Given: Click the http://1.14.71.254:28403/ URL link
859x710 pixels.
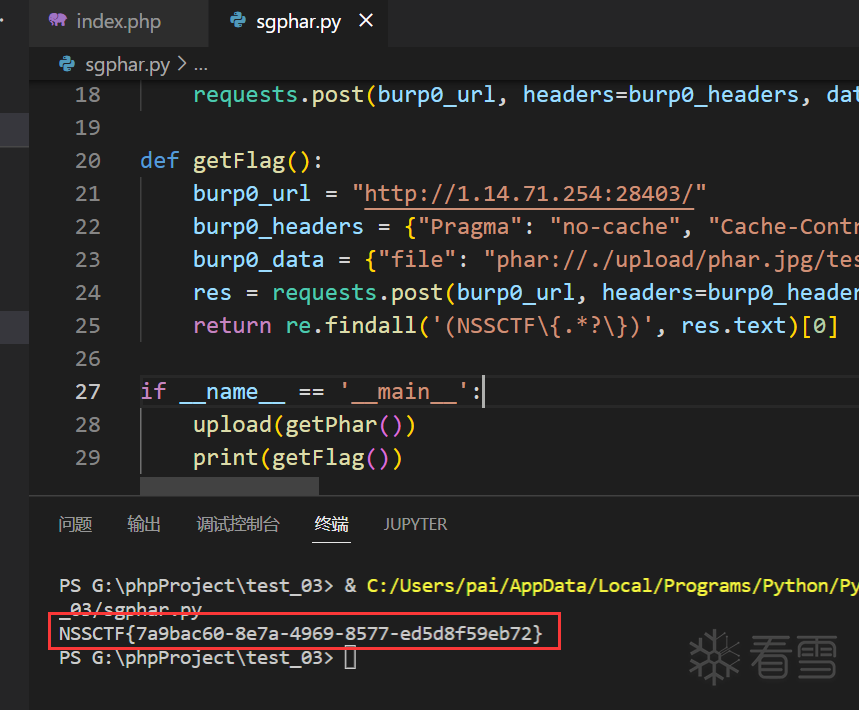Looking at the screenshot, I should (x=529, y=194).
